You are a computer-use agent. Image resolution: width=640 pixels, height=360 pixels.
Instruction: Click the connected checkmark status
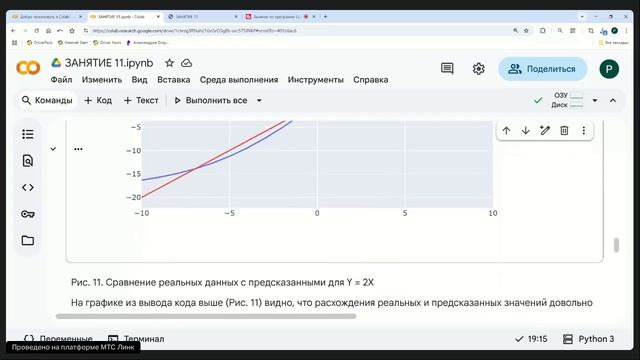[538, 100]
